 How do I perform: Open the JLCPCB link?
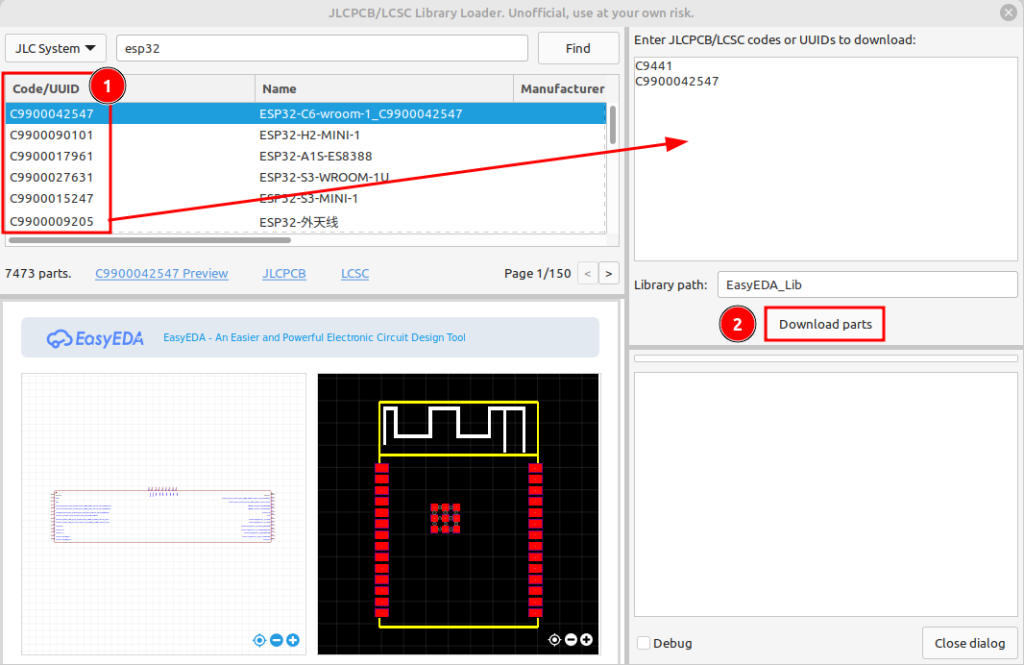coord(284,274)
